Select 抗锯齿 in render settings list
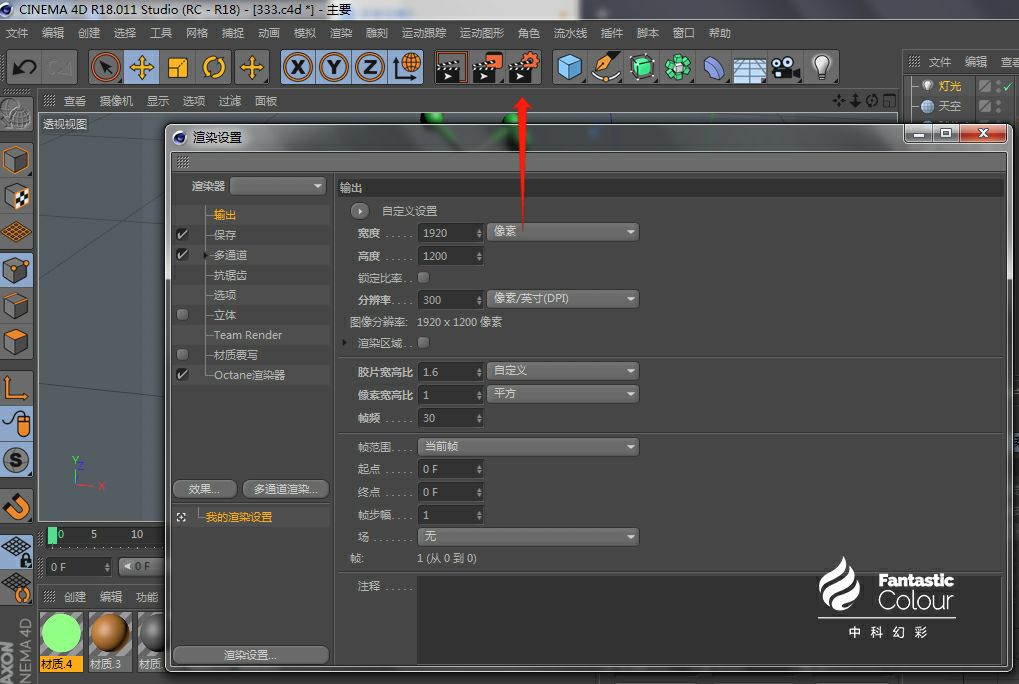 [230, 275]
